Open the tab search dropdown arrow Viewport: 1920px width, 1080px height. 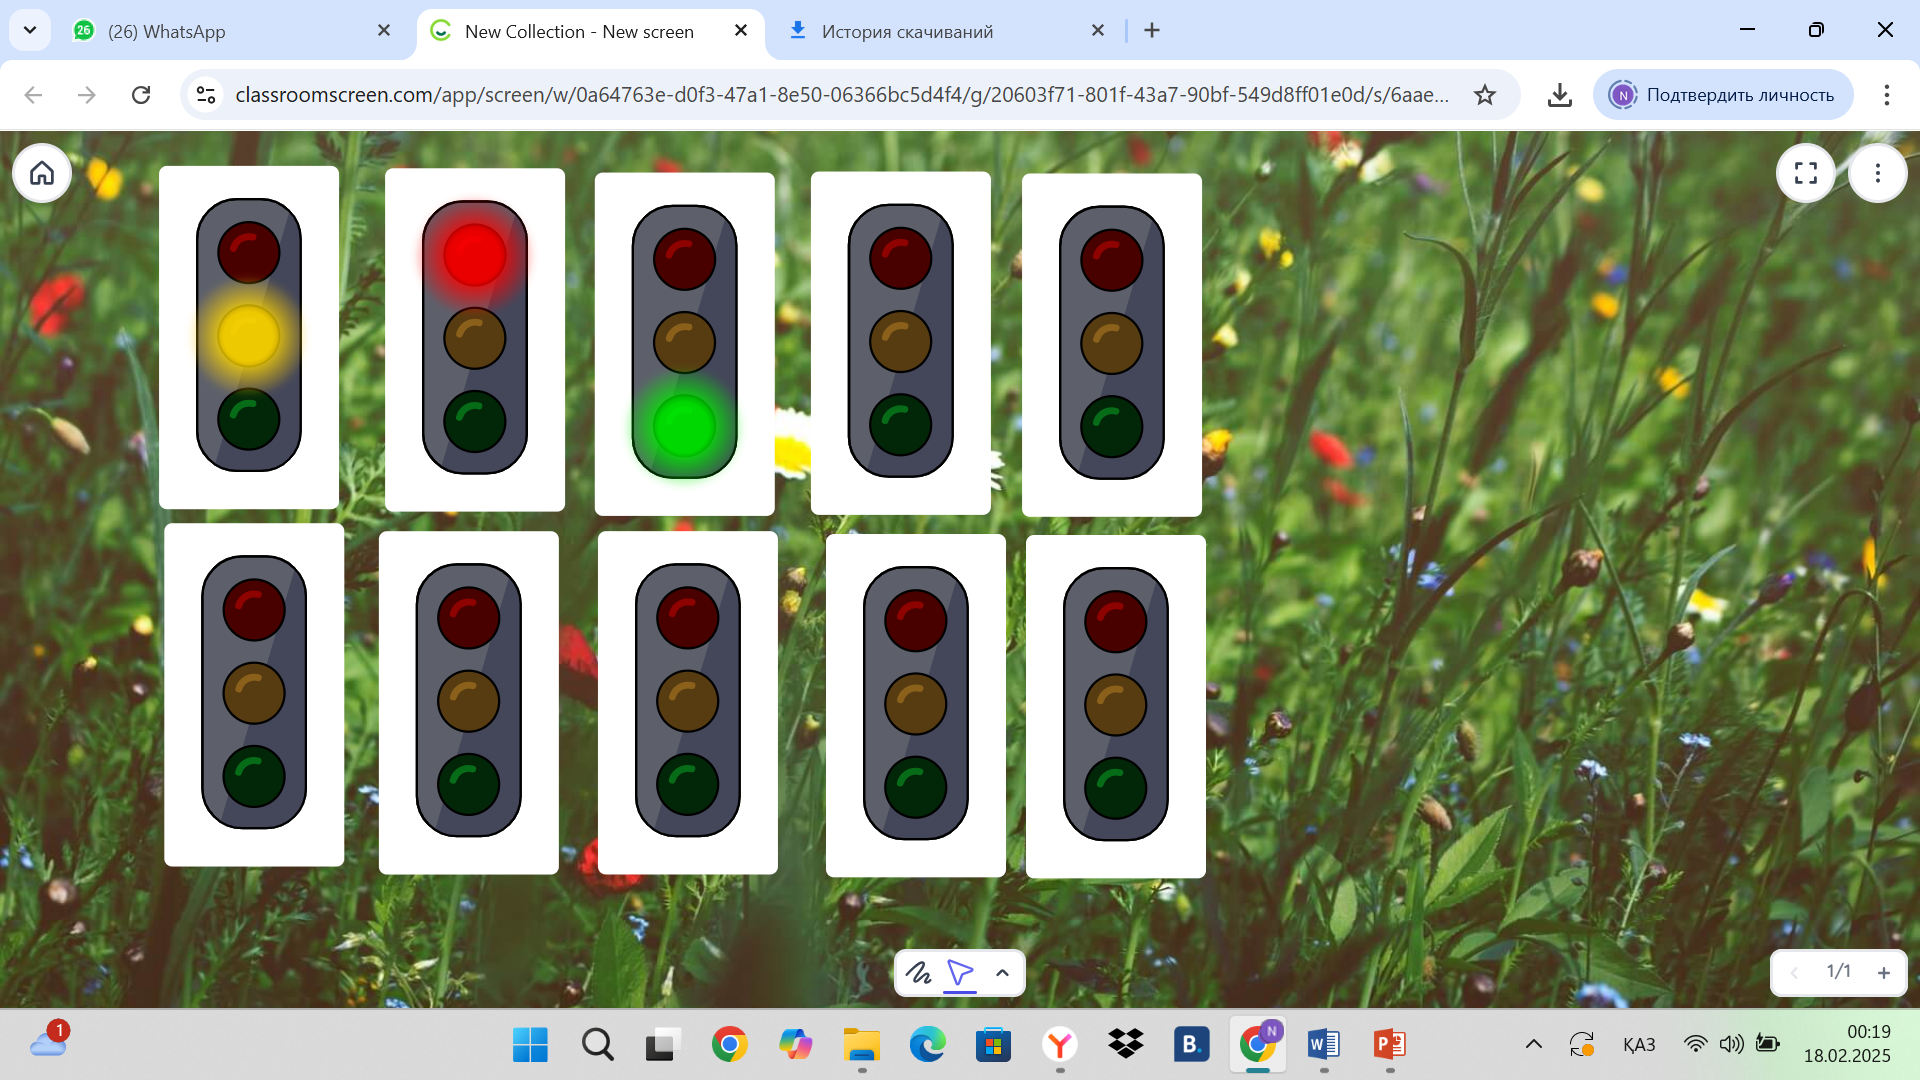click(x=30, y=30)
